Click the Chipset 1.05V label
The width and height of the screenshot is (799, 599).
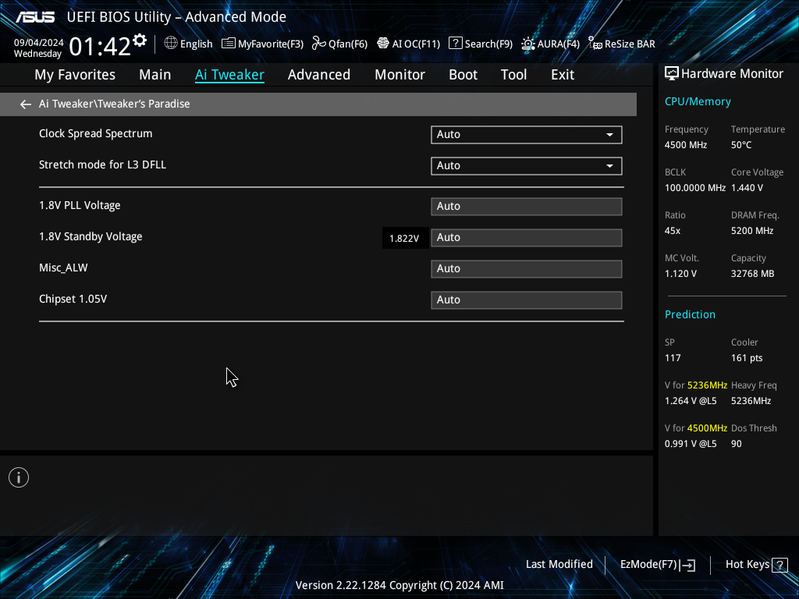[73, 299]
